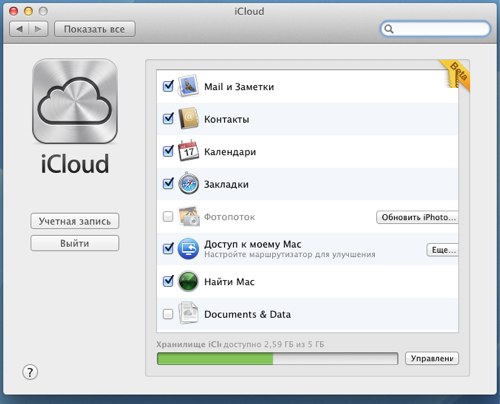The height and width of the screenshot is (404, 500).
Task: Uncheck the Найти Mac checkbox
Action: (168, 281)
